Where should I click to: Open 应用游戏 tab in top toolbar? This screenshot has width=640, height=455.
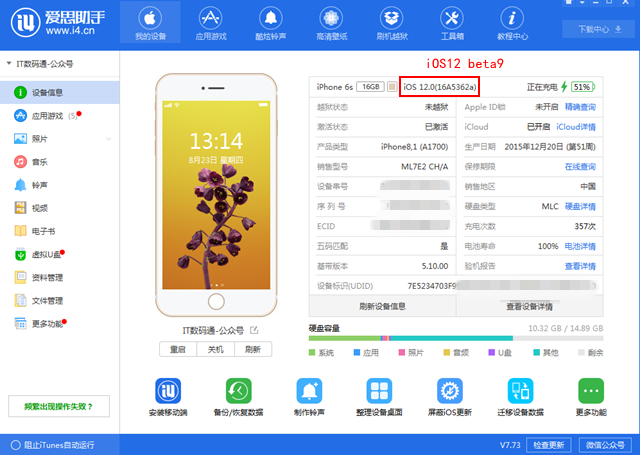tap(211, 22)
